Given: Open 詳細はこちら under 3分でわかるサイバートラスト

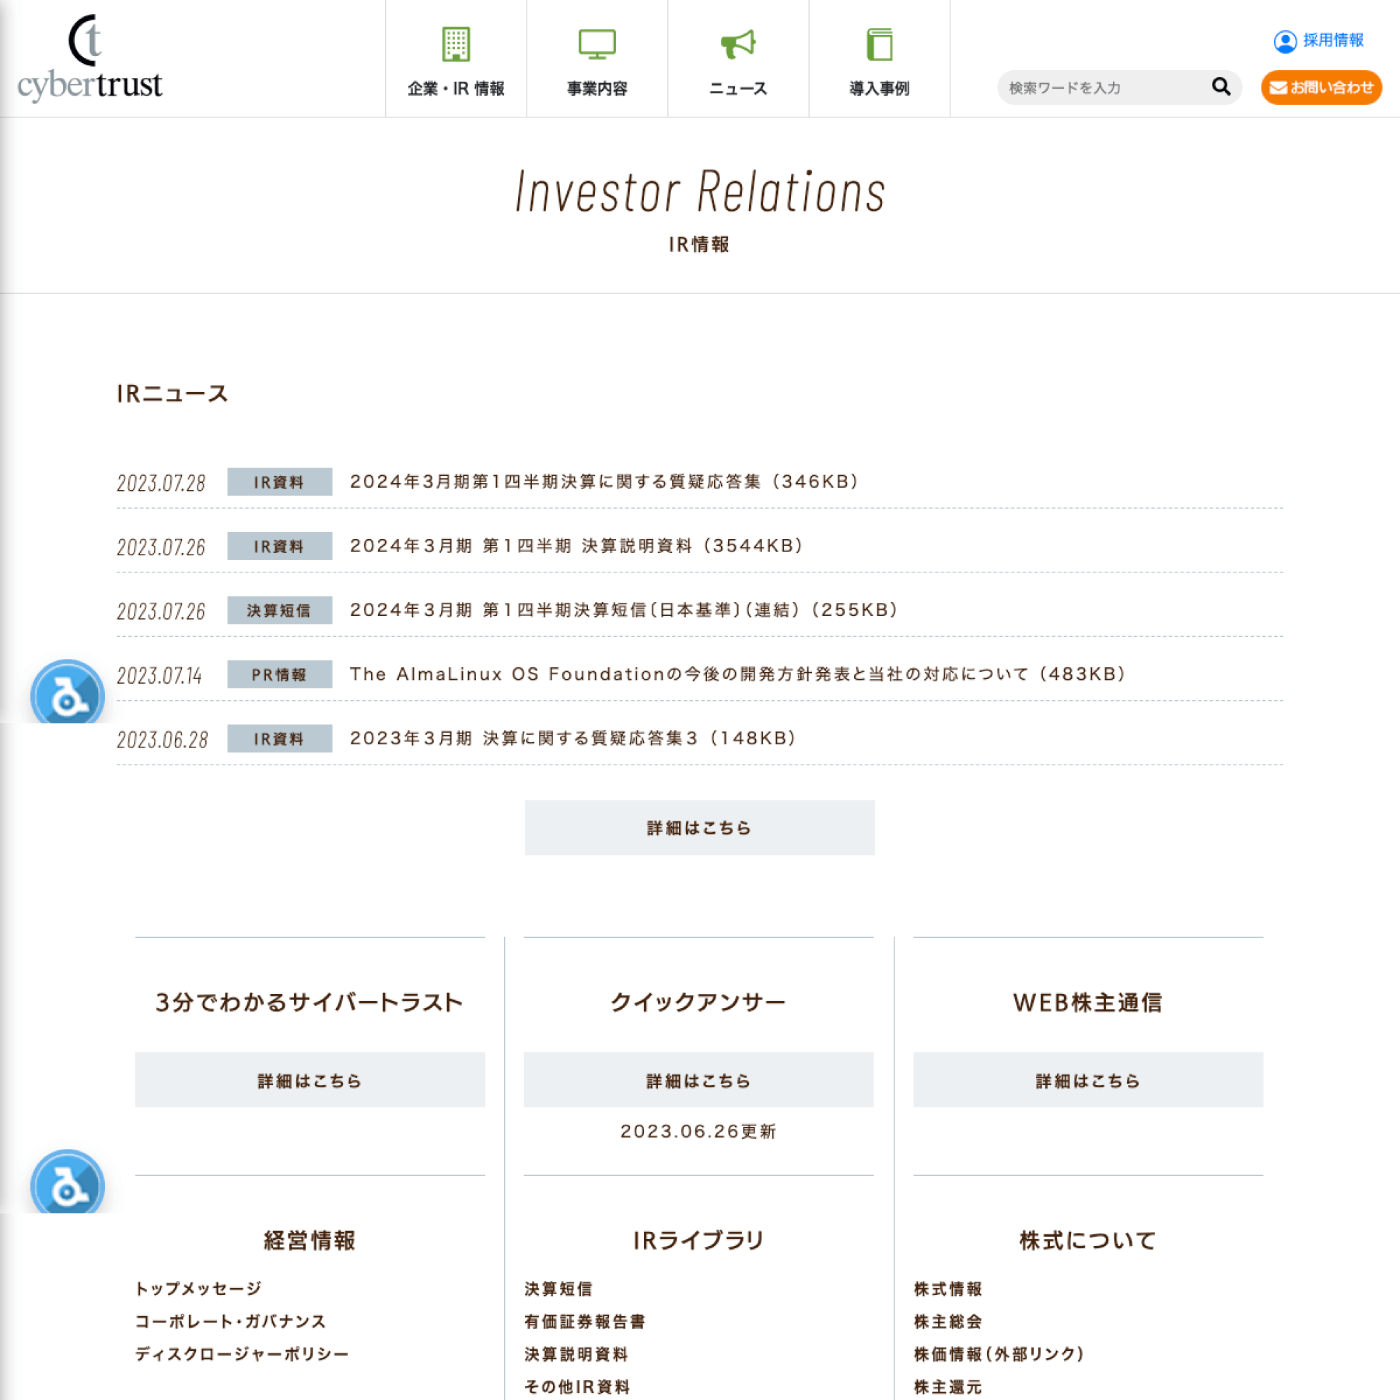Looking at the screenshot, I should pos(309,1080).
